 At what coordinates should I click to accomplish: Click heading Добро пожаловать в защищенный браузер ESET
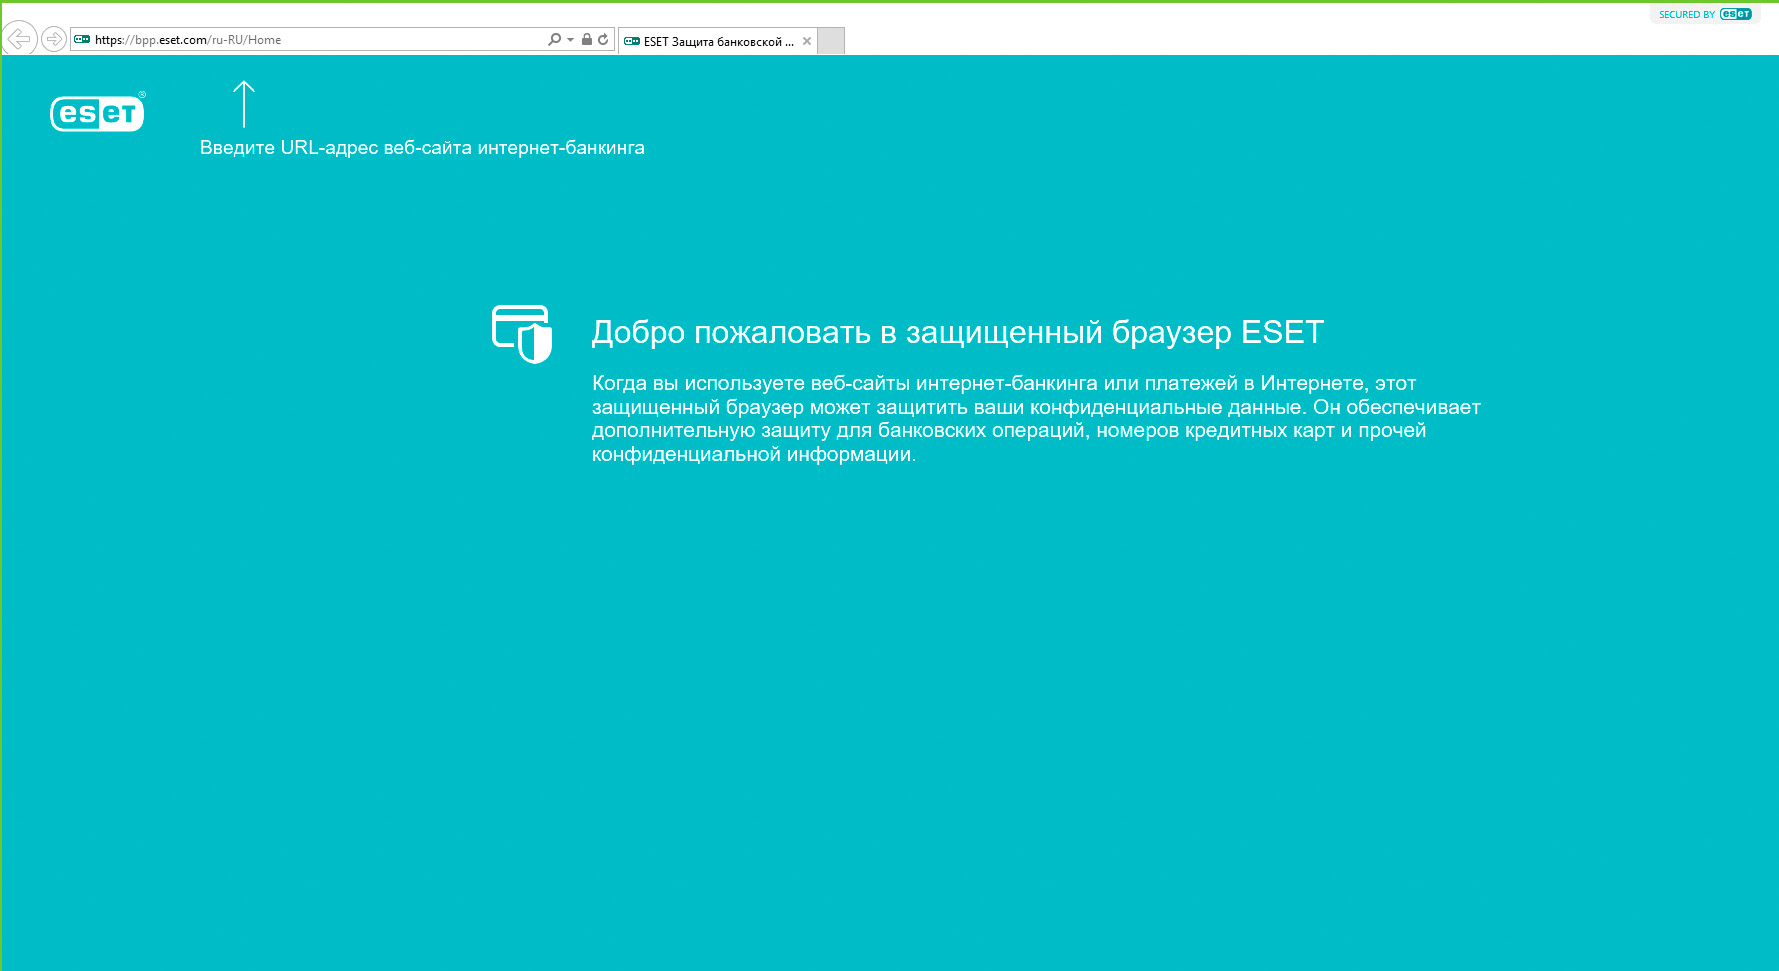958,332
